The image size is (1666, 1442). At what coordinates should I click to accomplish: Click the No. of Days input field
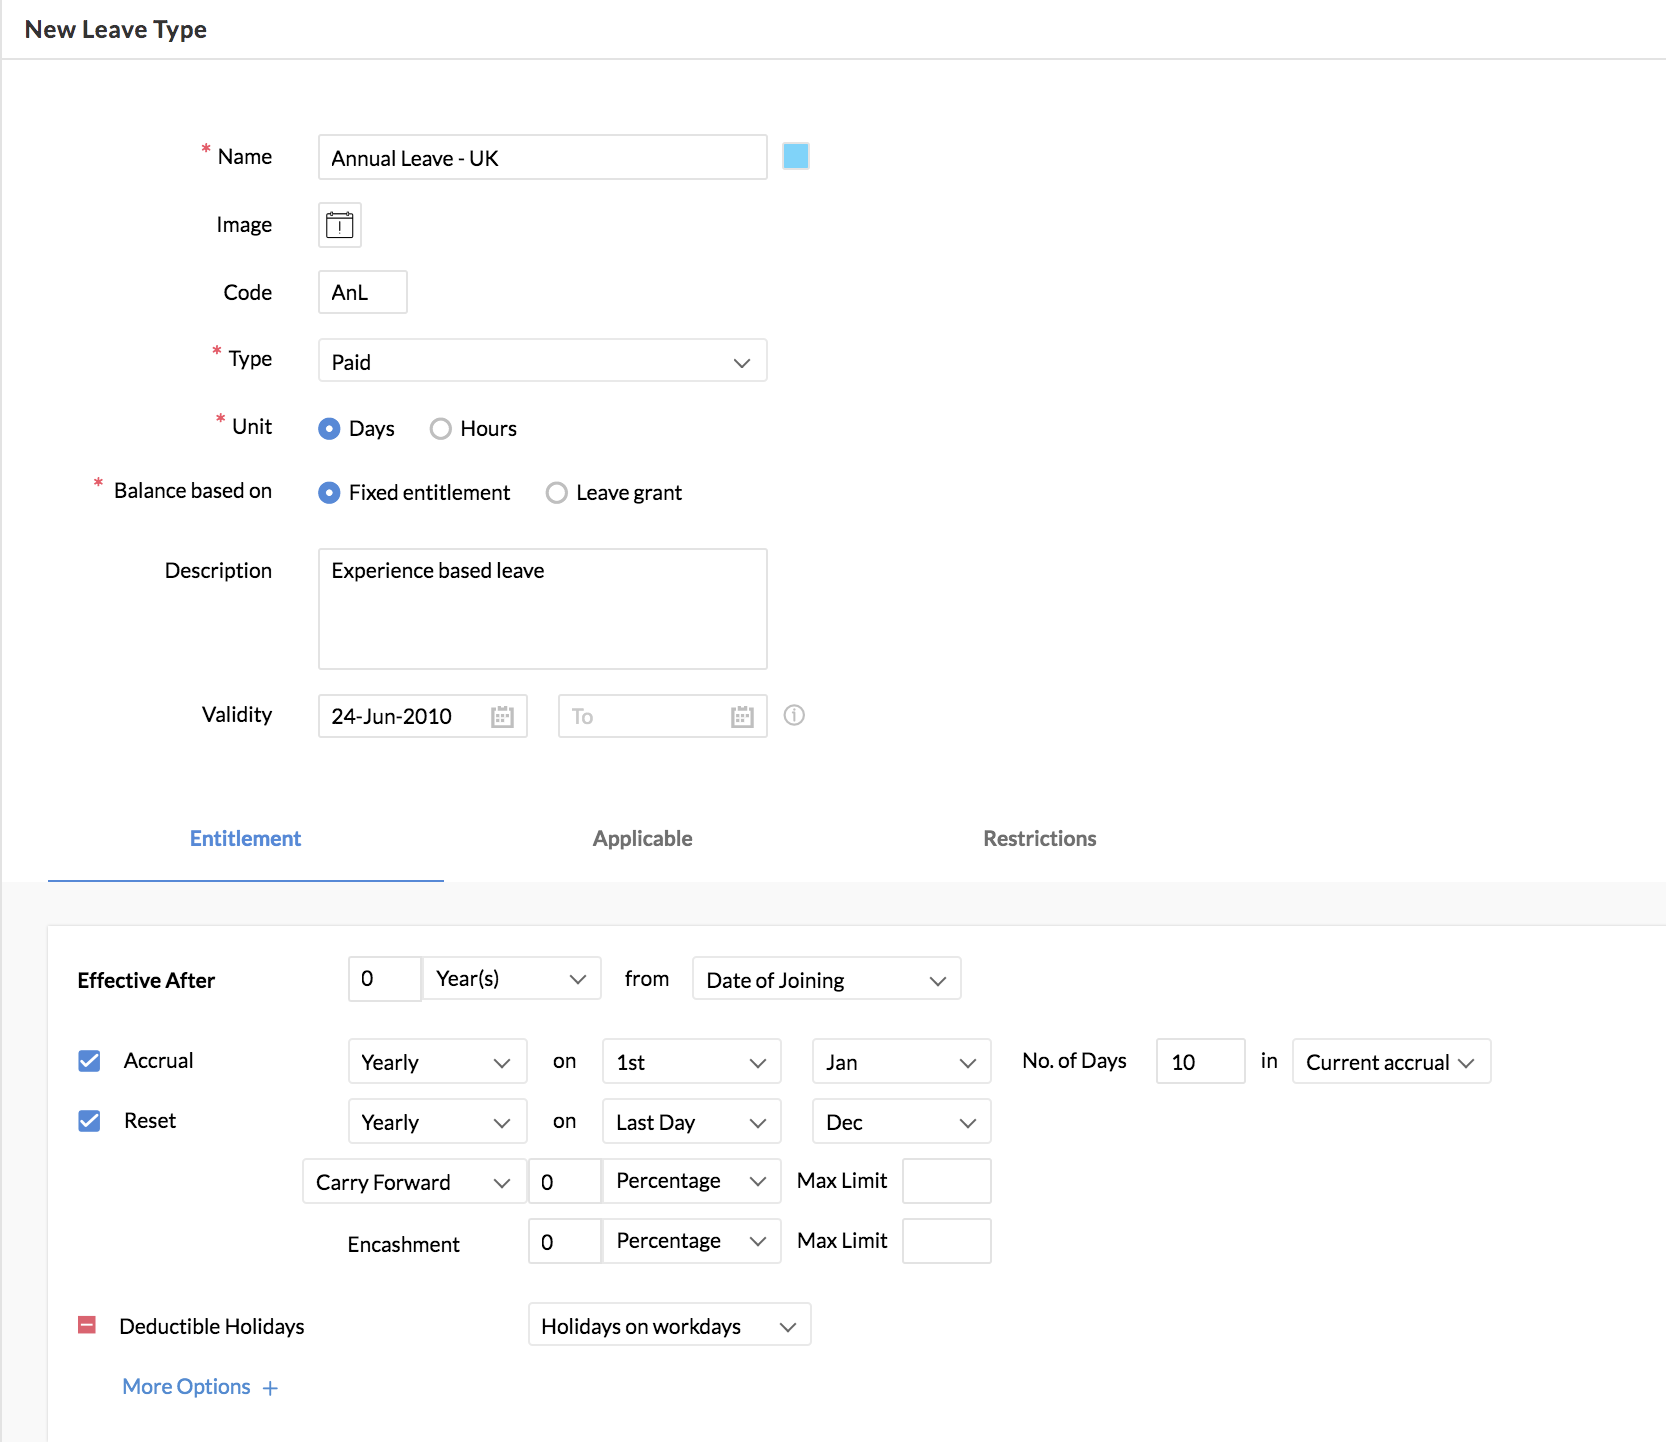click(x=1200, y=1062)
